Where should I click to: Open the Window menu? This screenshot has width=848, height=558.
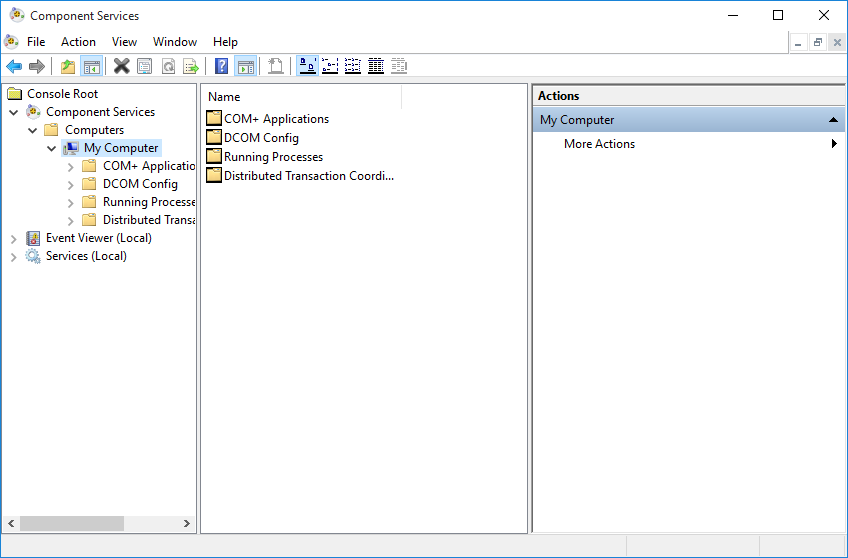[x=174, y=42]
